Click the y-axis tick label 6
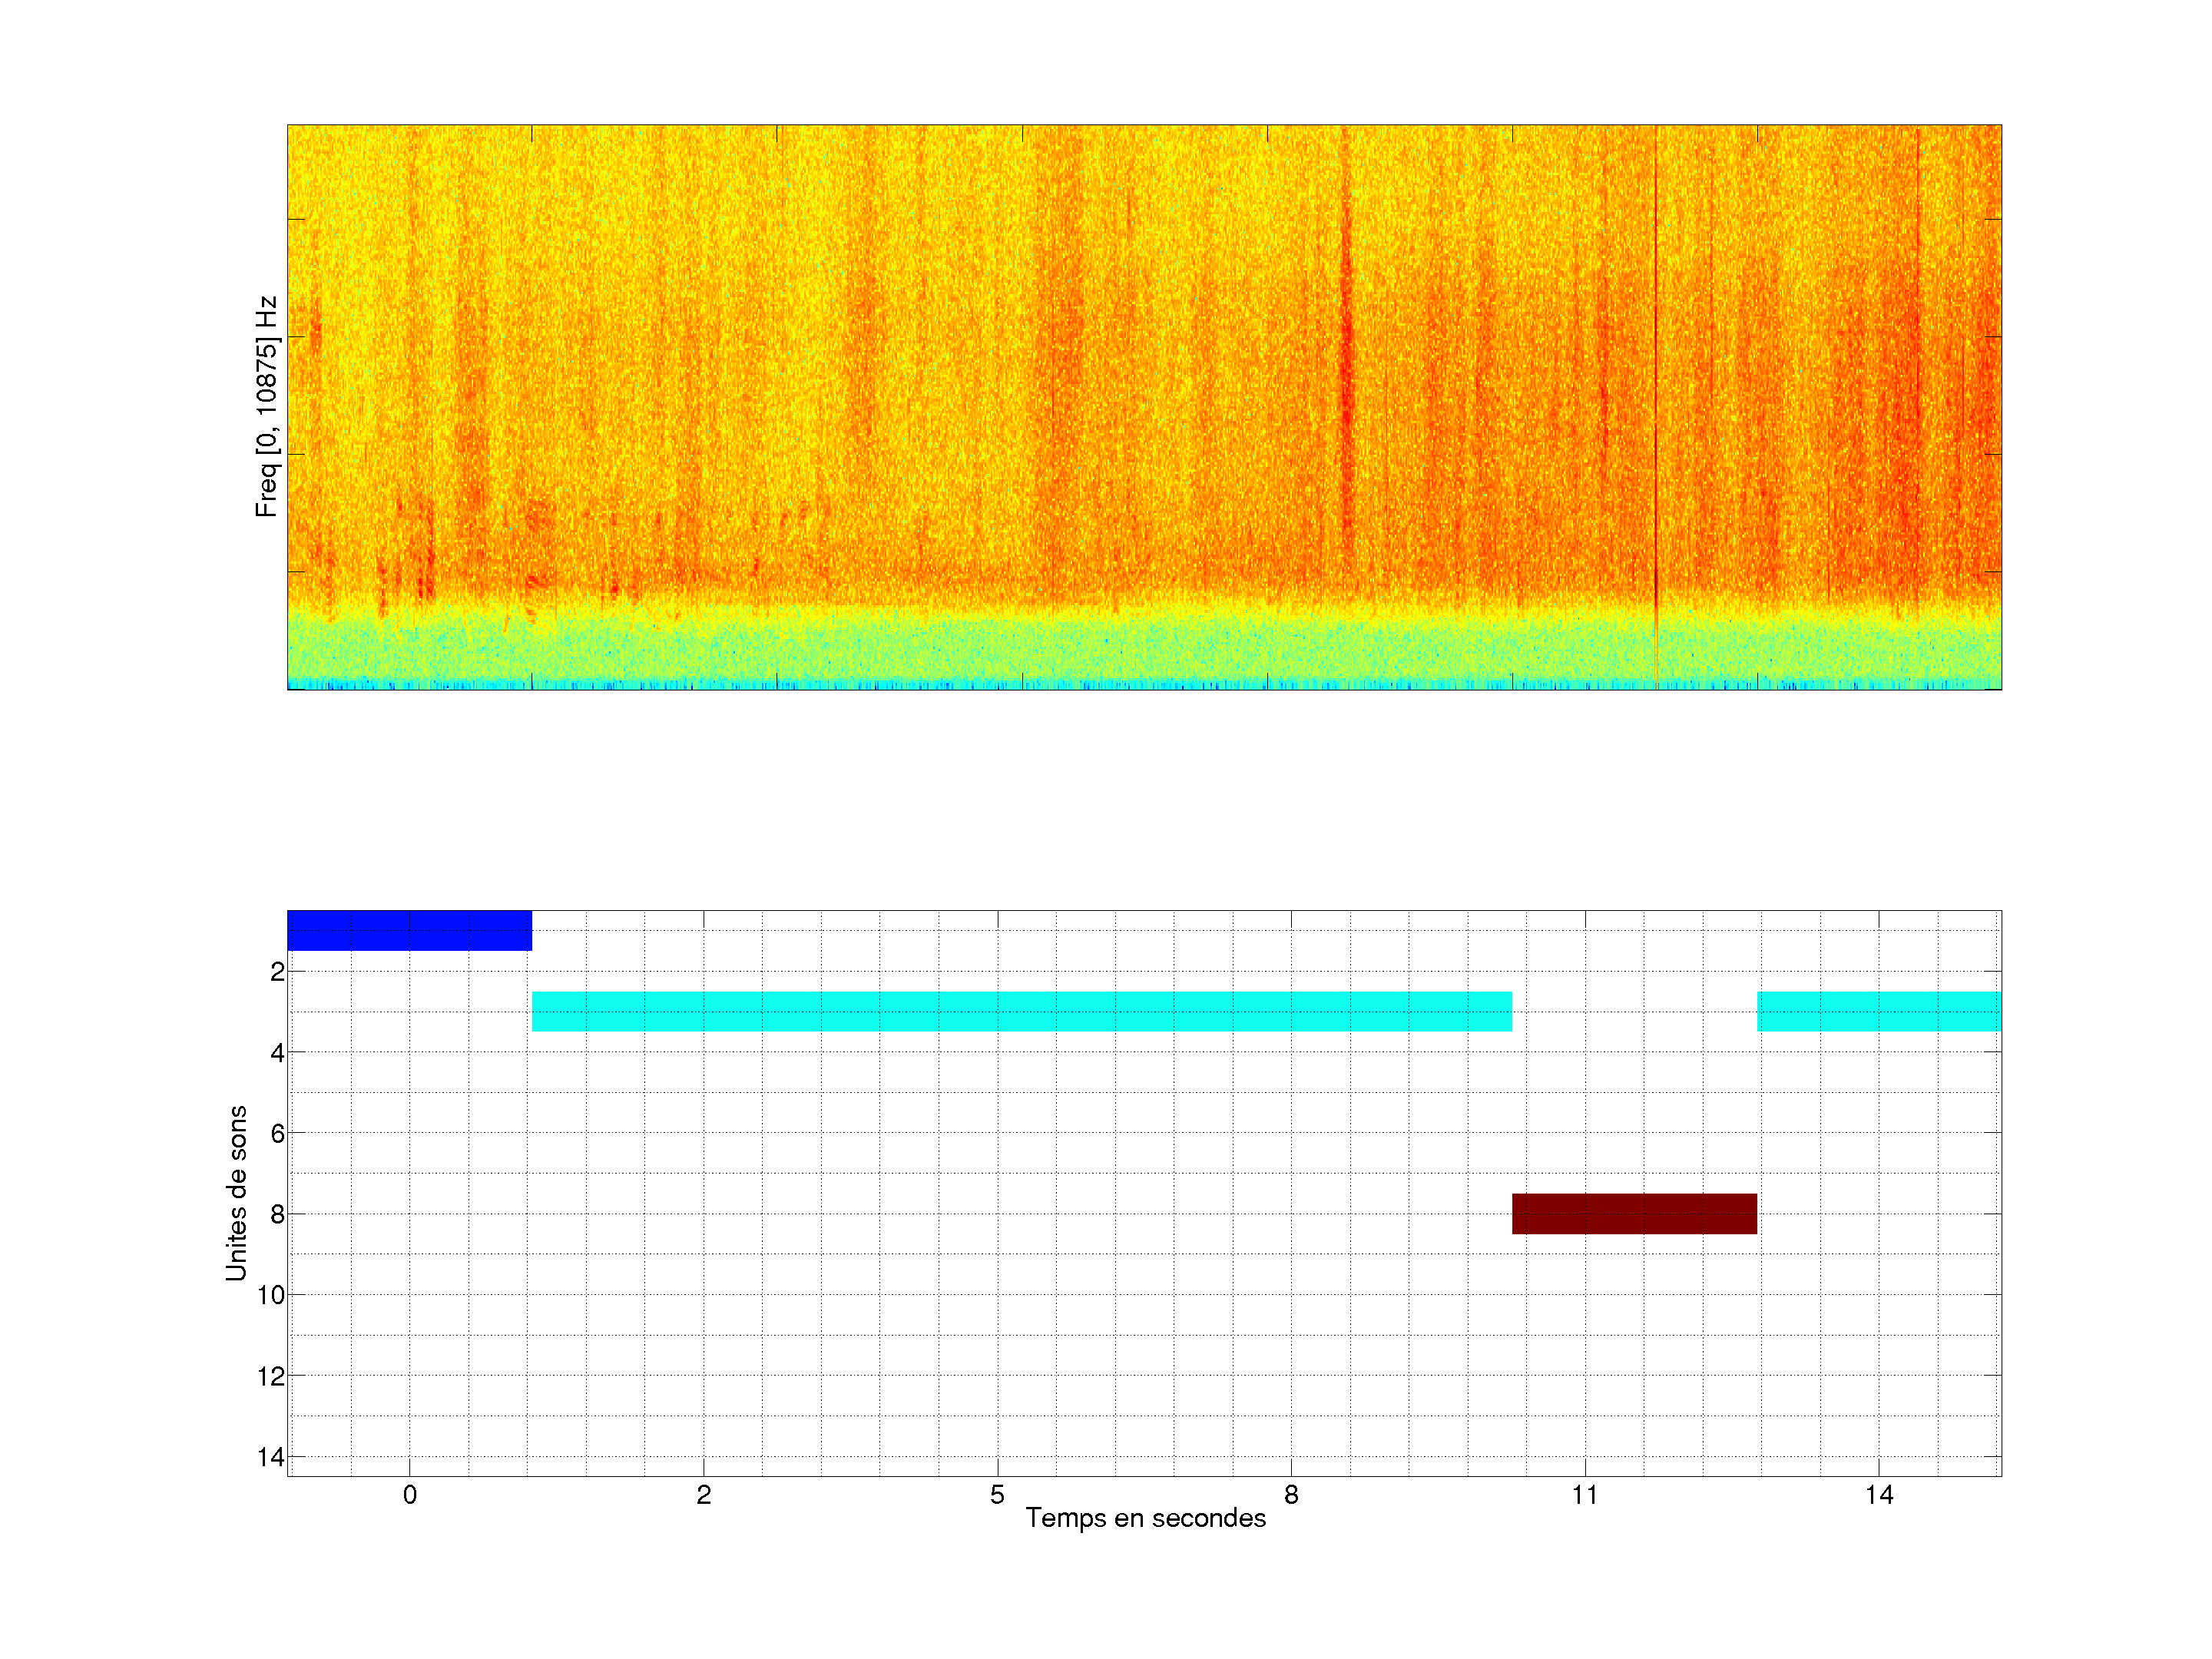Image resolution: width=2212 pixels, height=1659 pixels. point(277,1133)
